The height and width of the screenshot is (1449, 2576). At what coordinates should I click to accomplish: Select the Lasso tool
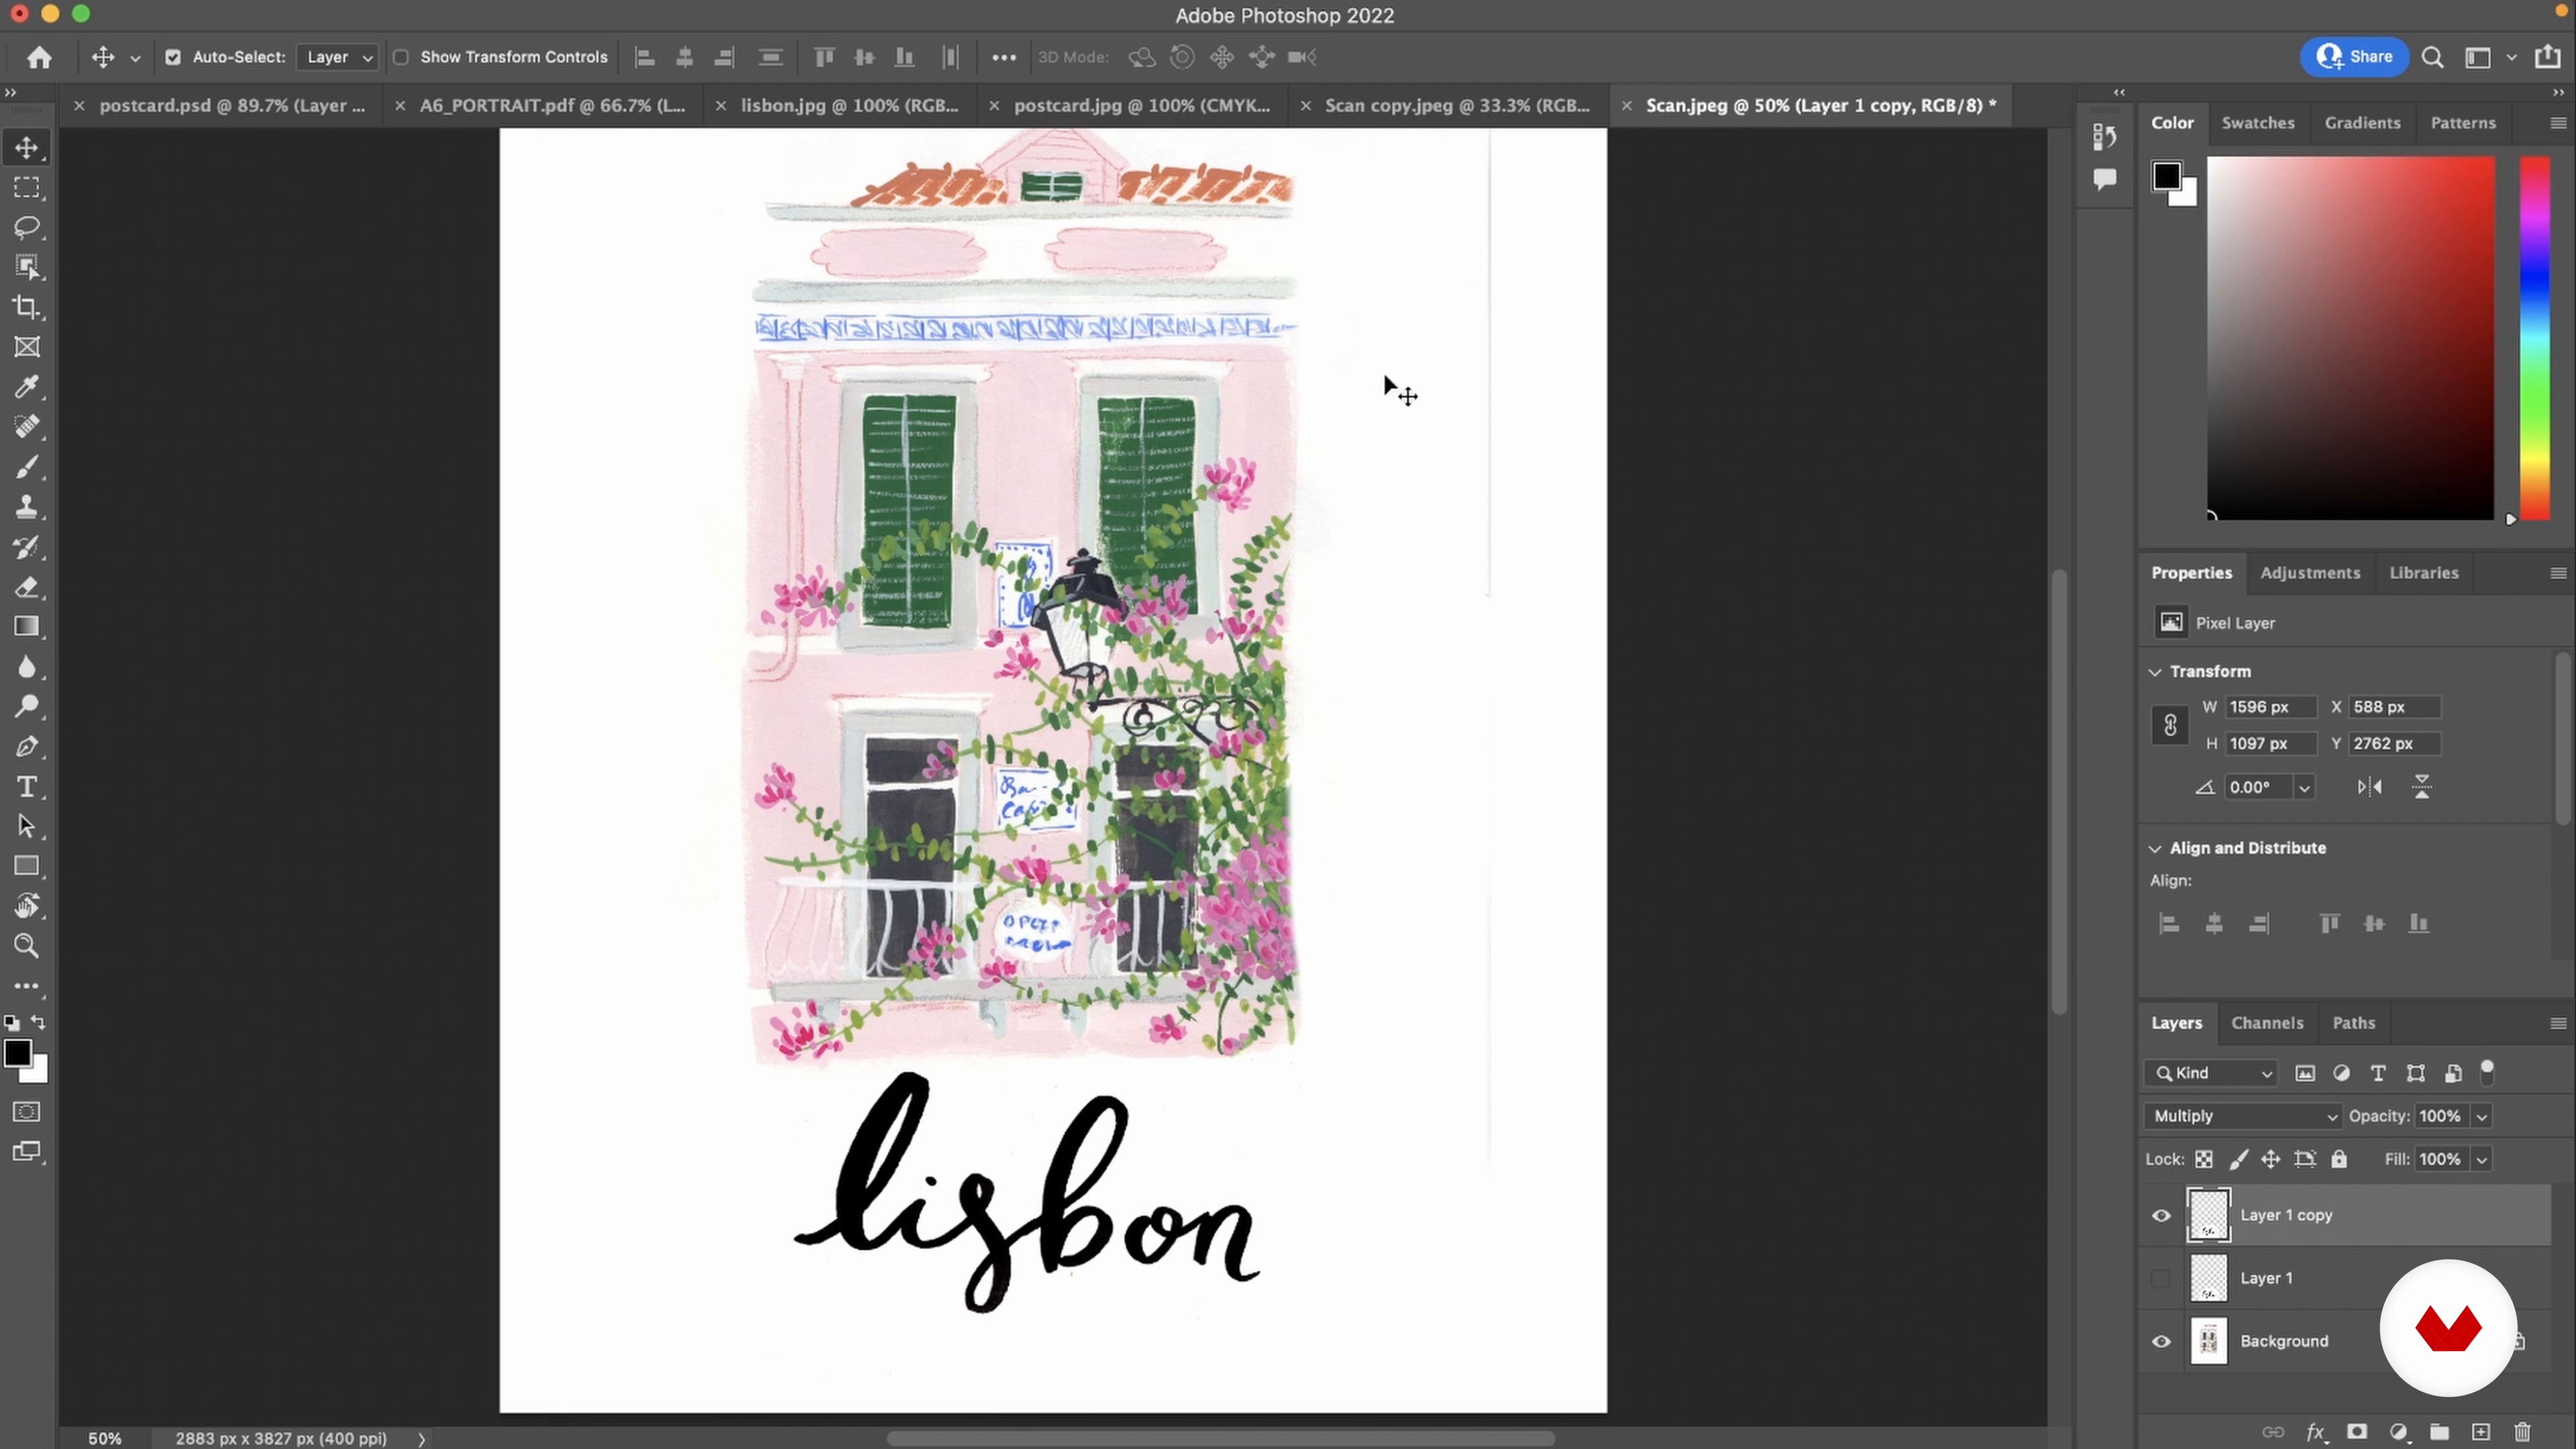click(x=27, y=228)
